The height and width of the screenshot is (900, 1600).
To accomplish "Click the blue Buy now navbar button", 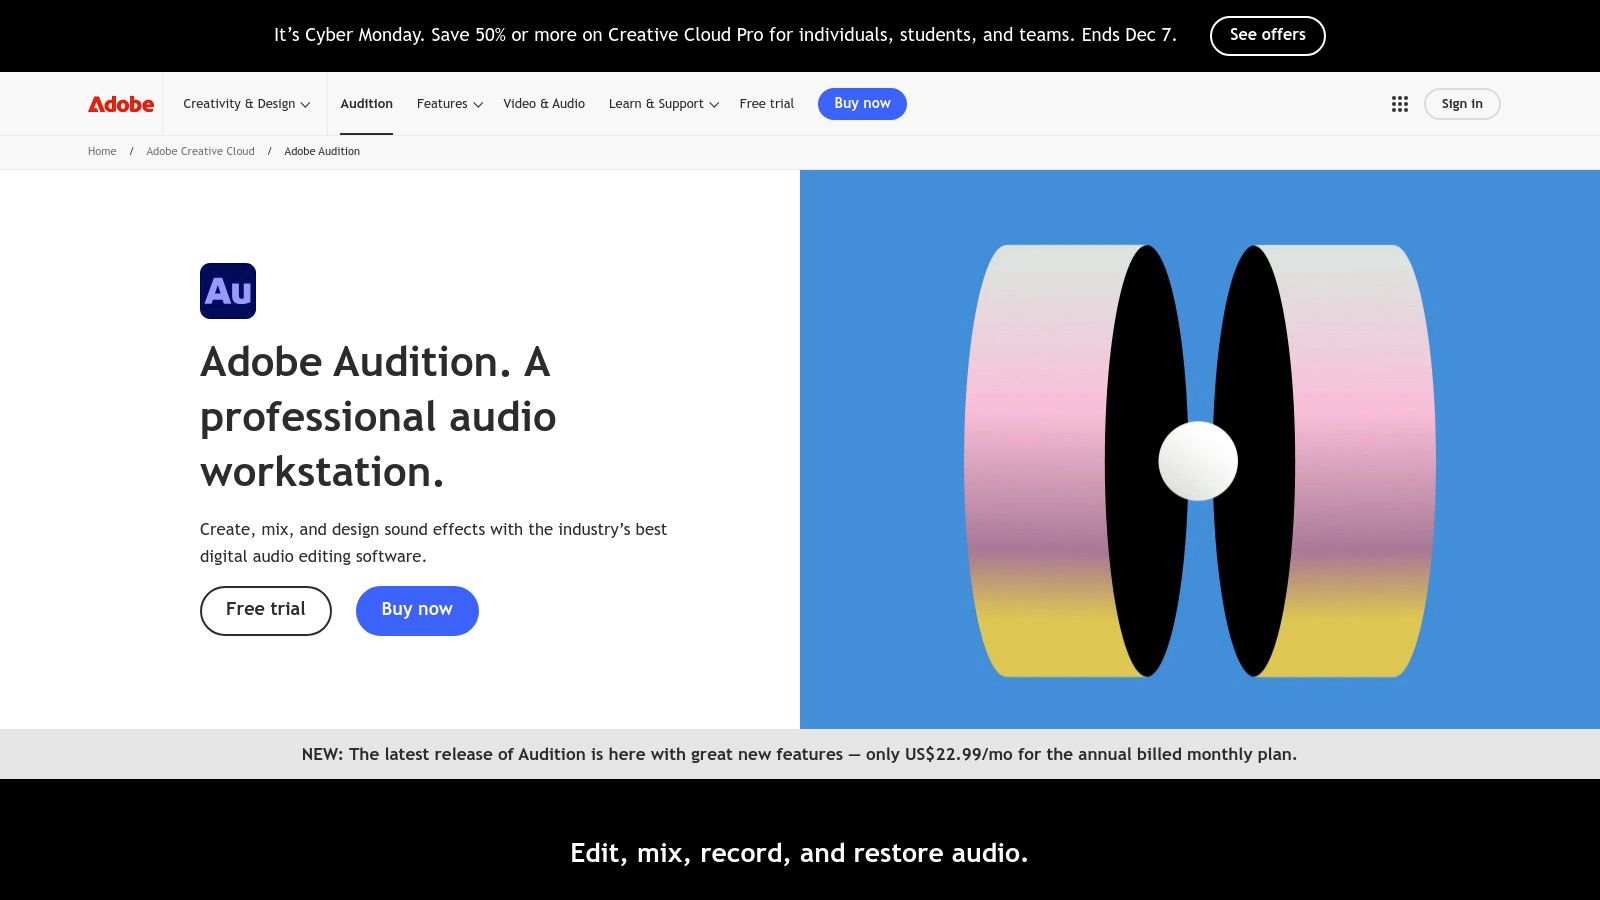I will [x=862, y=103].
